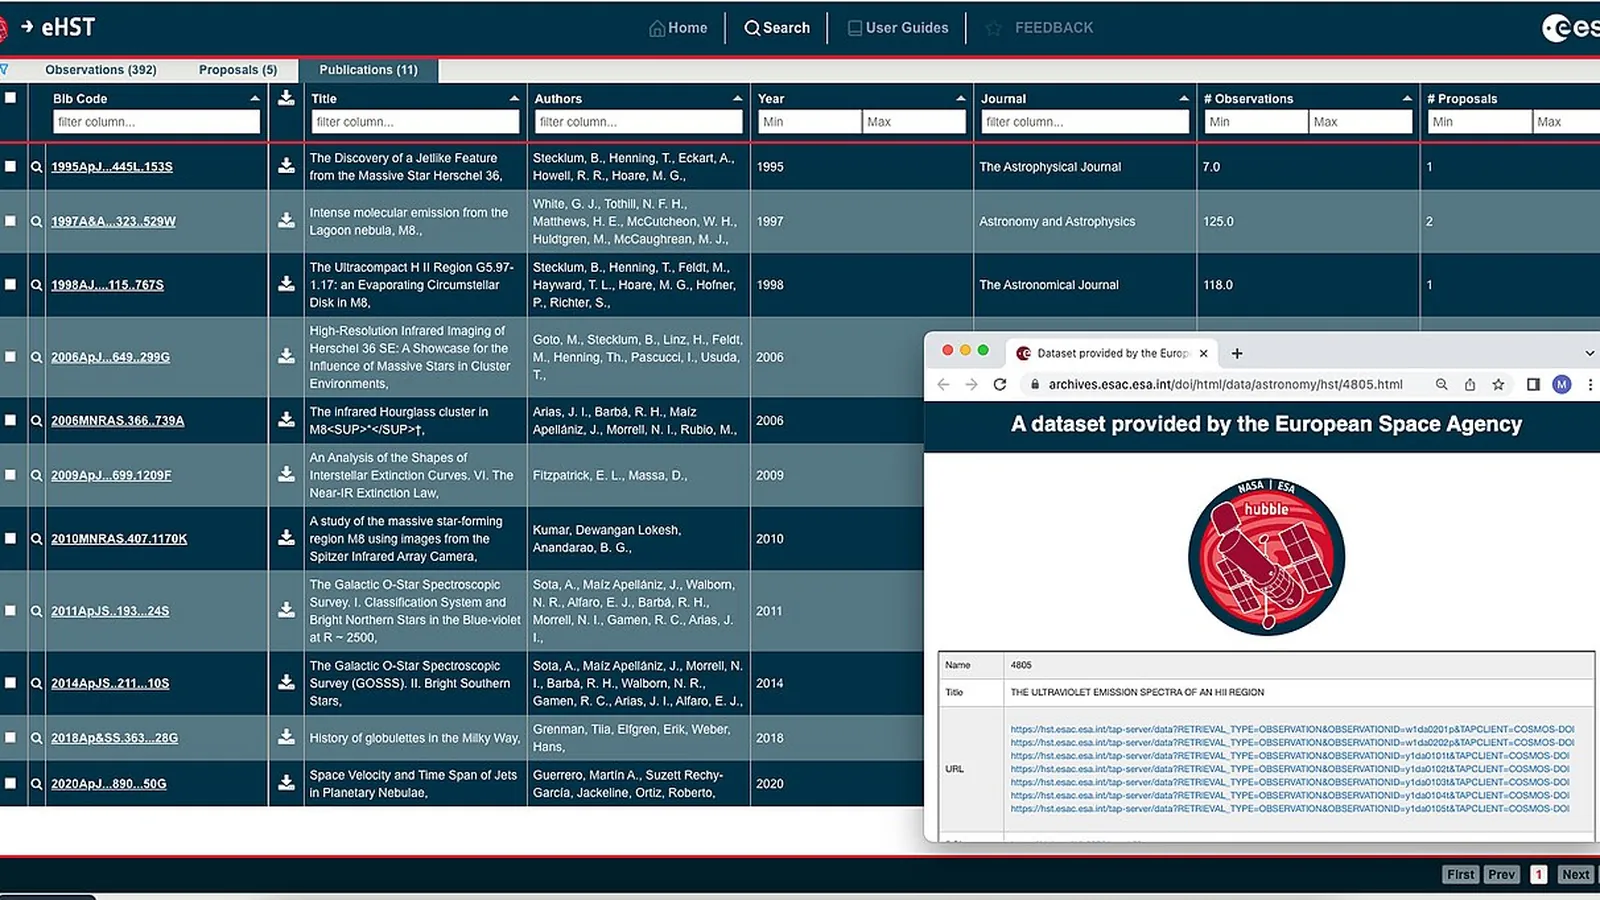The image size is (1600, 900).
Task: Open magnifier details for 2009ApJ...699.1209F
Action: point(37,476)
